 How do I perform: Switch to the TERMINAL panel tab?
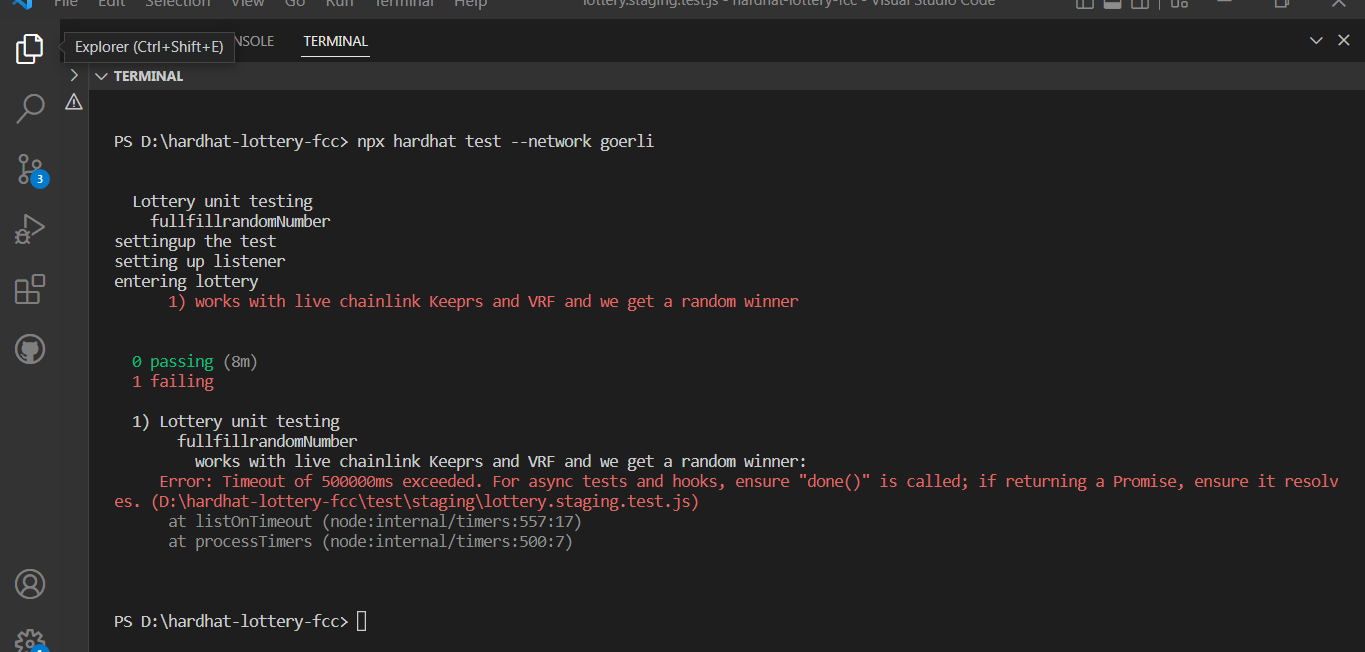pos(336,42)
